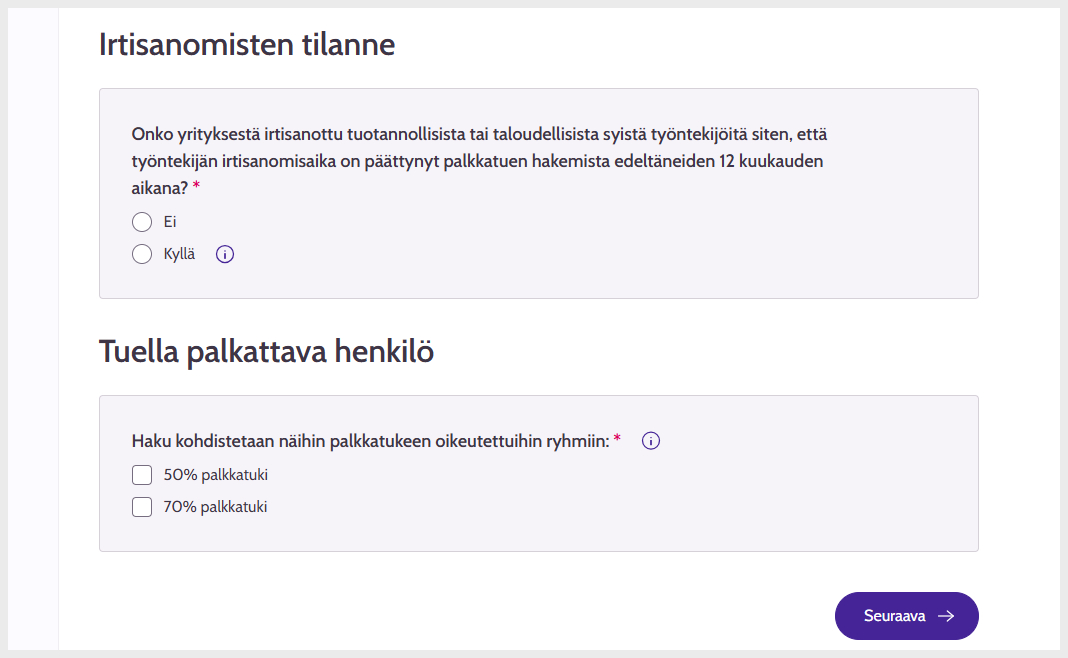The width and height of the screenshot is (1068, 658).
Task: Show info about palkkatukeen oikeutetut ryhmät
Action: point(650,441)
